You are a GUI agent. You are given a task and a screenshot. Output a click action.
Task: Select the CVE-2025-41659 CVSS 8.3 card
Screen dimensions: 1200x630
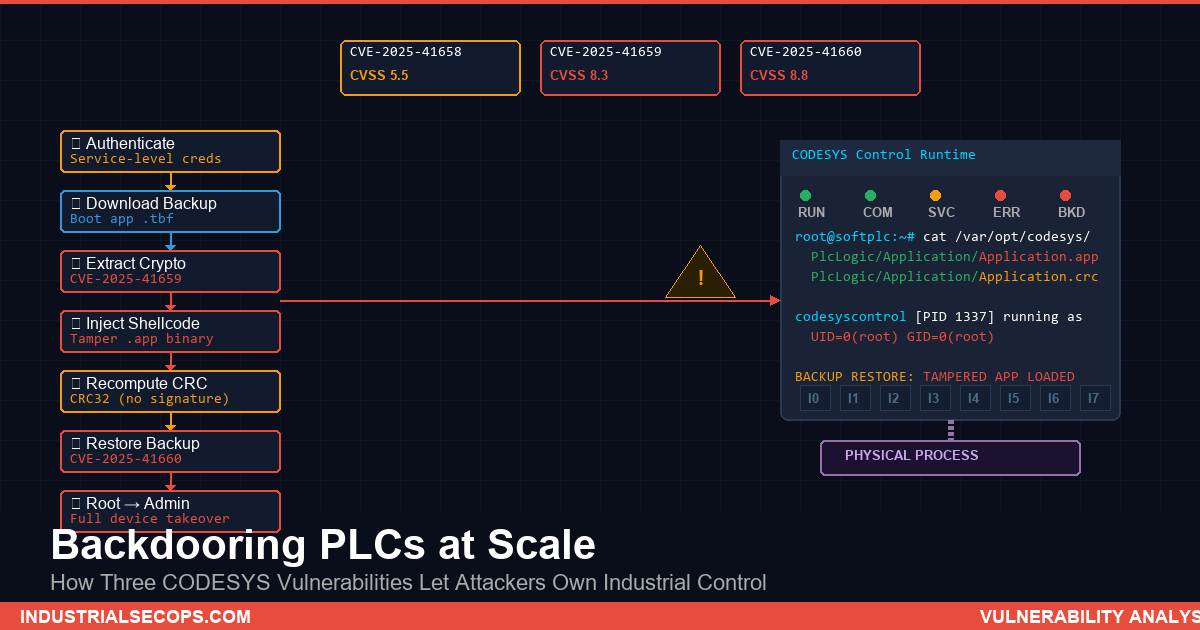tap(630, 68)
